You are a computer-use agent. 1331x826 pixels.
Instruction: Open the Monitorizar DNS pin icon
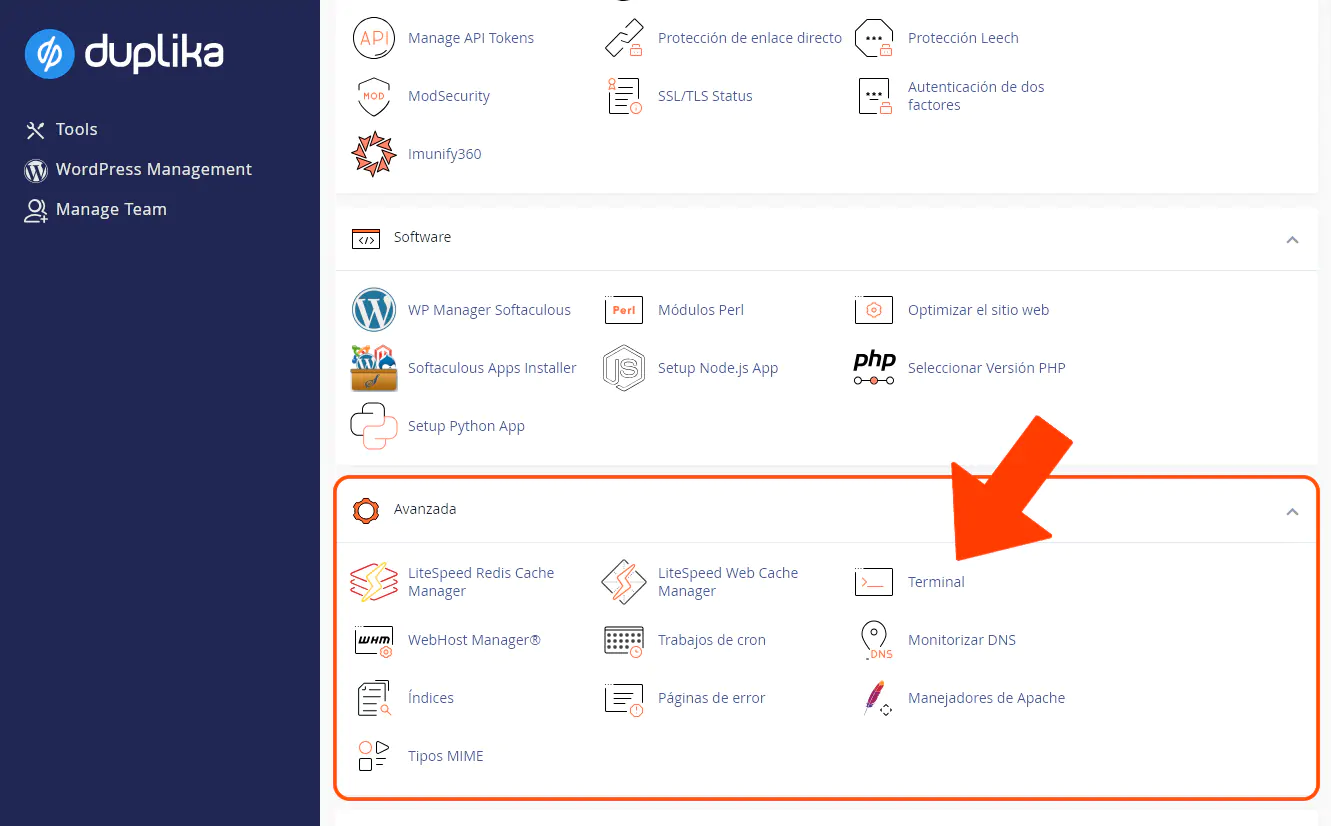[x=874, y=640]
